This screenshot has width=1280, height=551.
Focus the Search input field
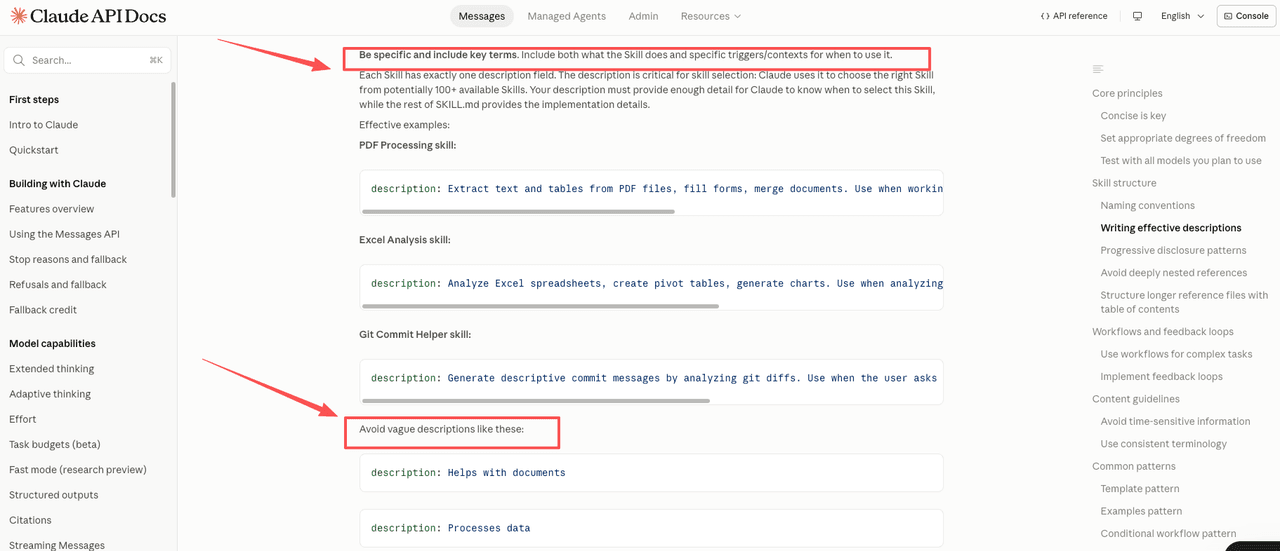(88, 60)
